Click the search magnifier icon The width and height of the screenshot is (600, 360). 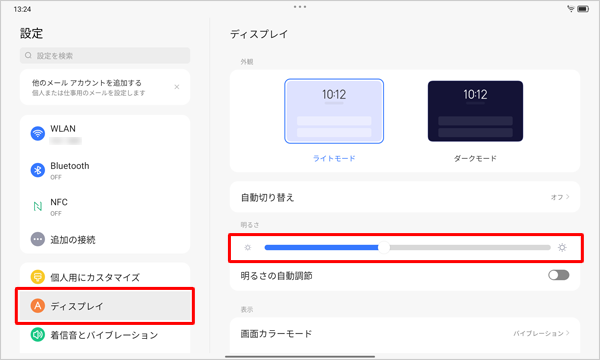click(28, 55)
